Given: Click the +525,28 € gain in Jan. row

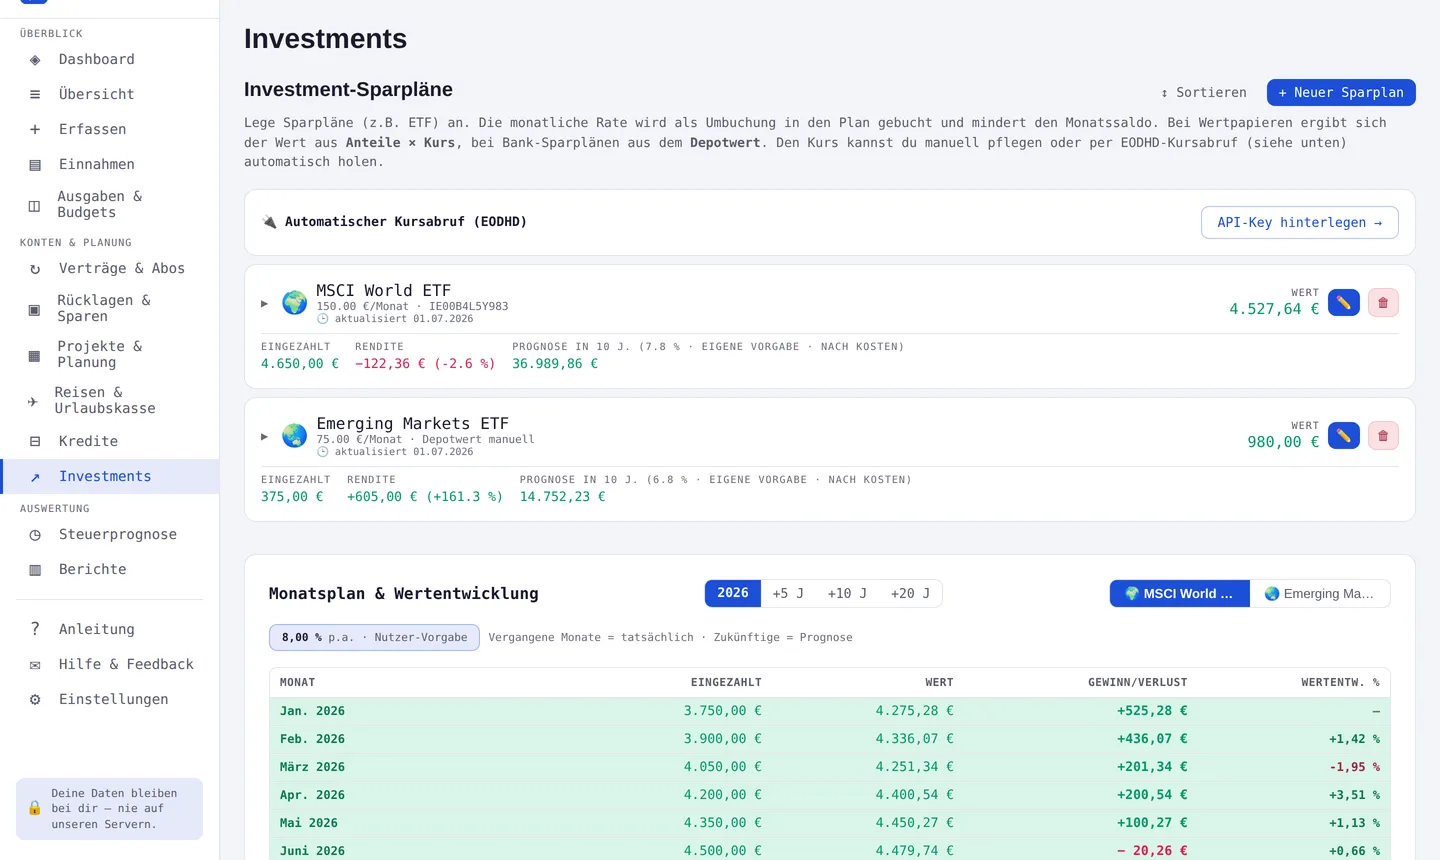Looking at the screenshot, I should 1152,711.
